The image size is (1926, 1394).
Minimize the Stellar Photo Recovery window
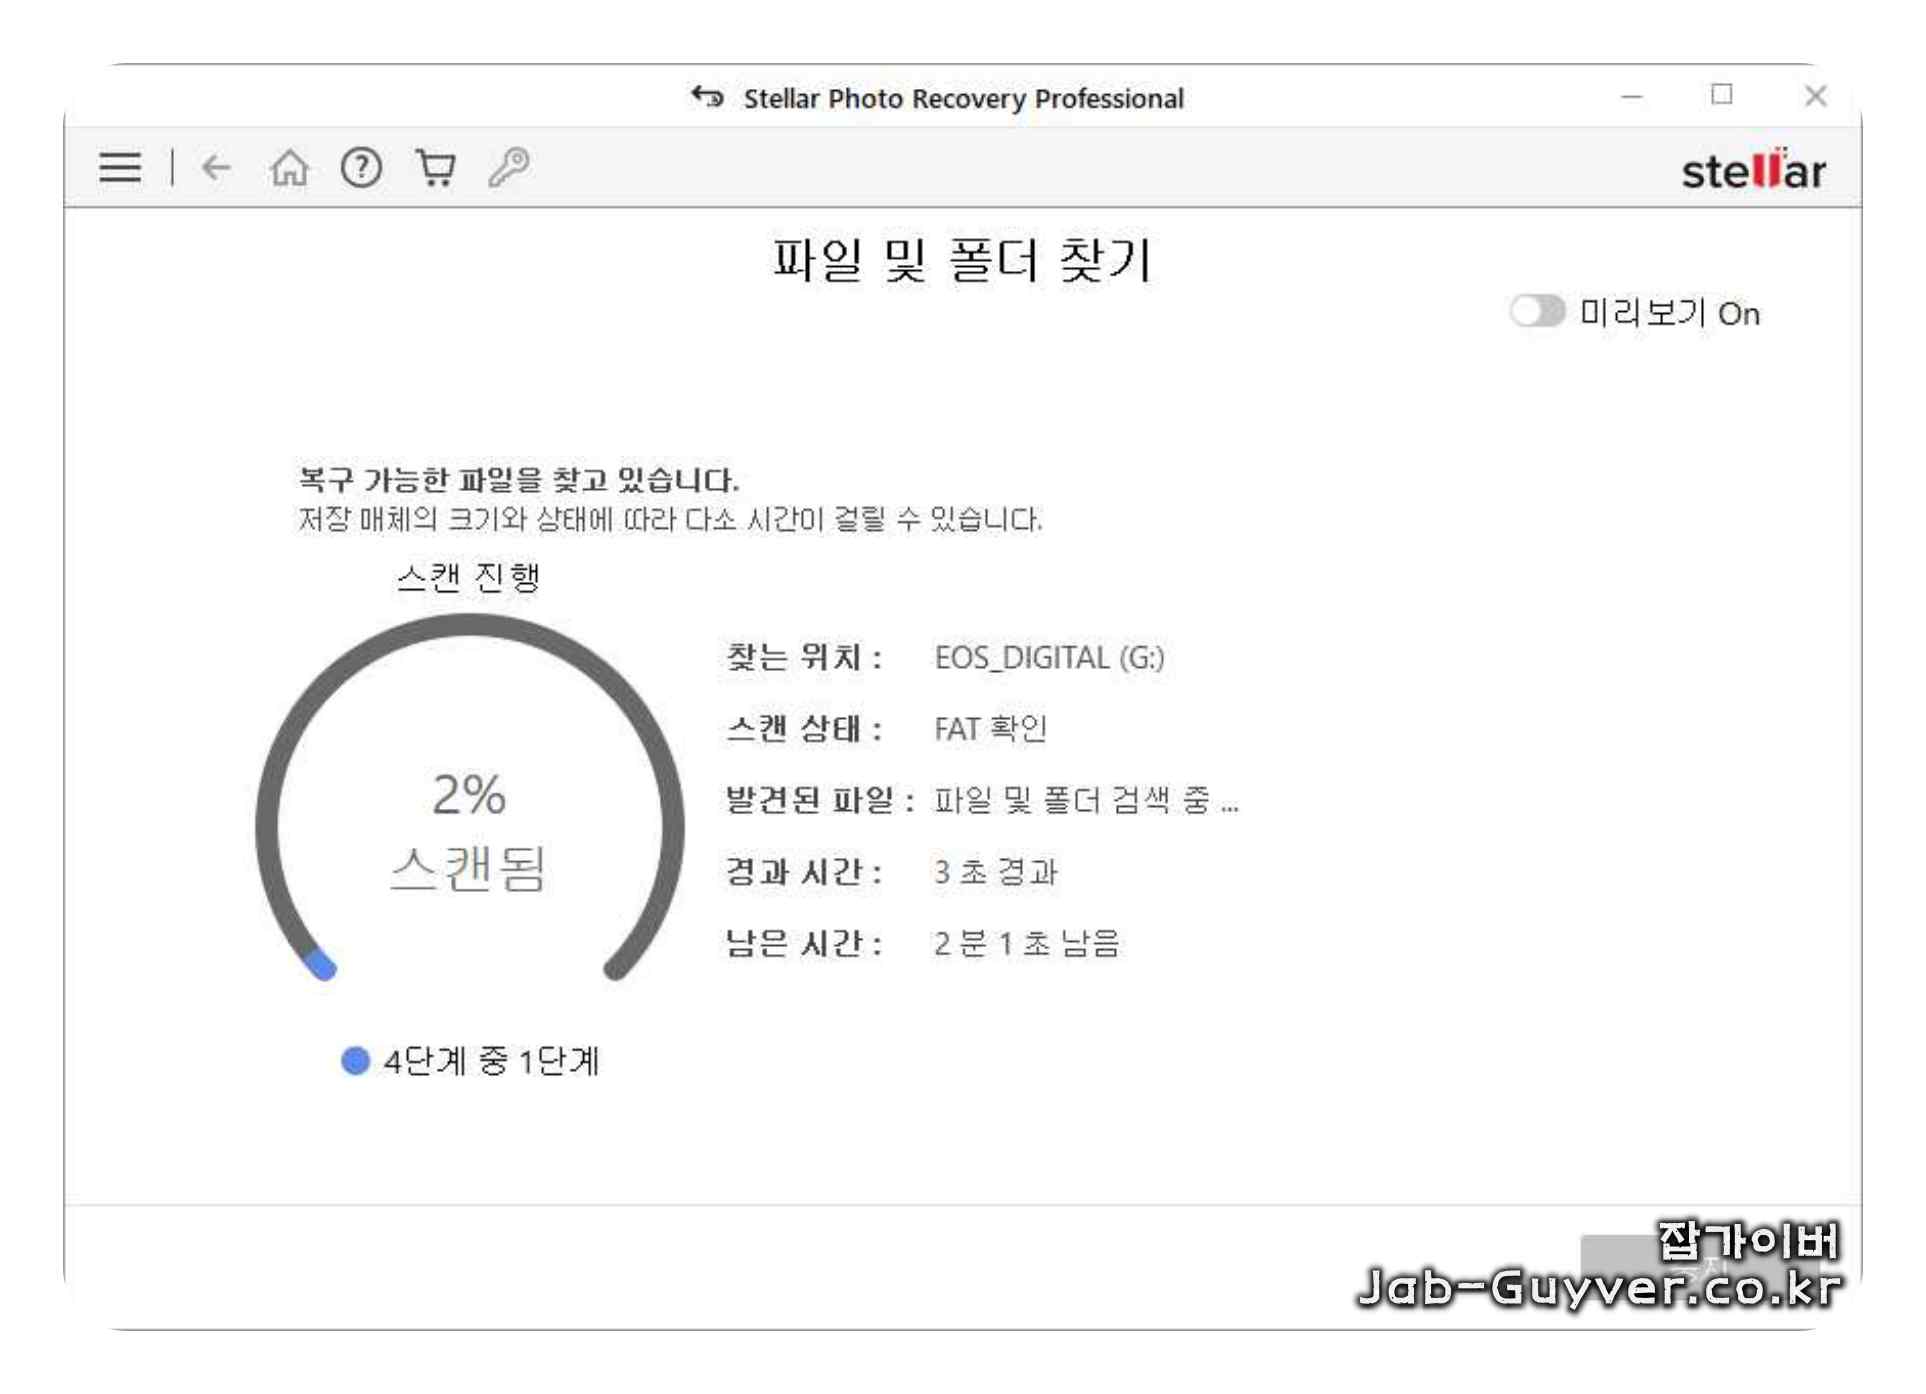(x=1632, y=97)
